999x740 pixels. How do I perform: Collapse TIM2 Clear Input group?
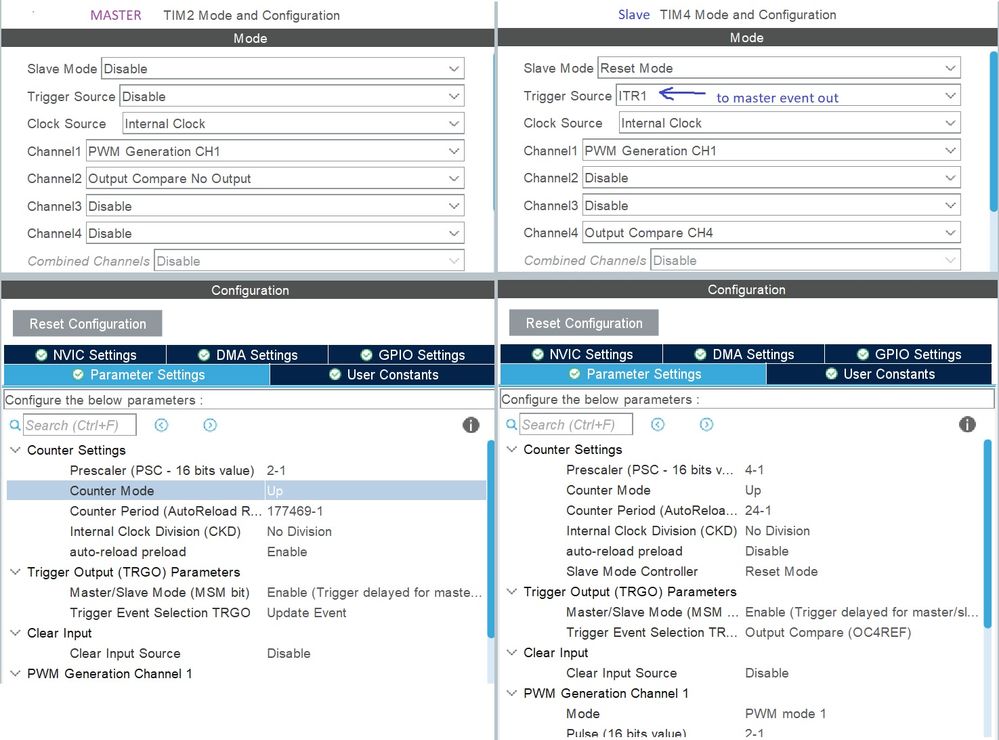pos(15,633)
